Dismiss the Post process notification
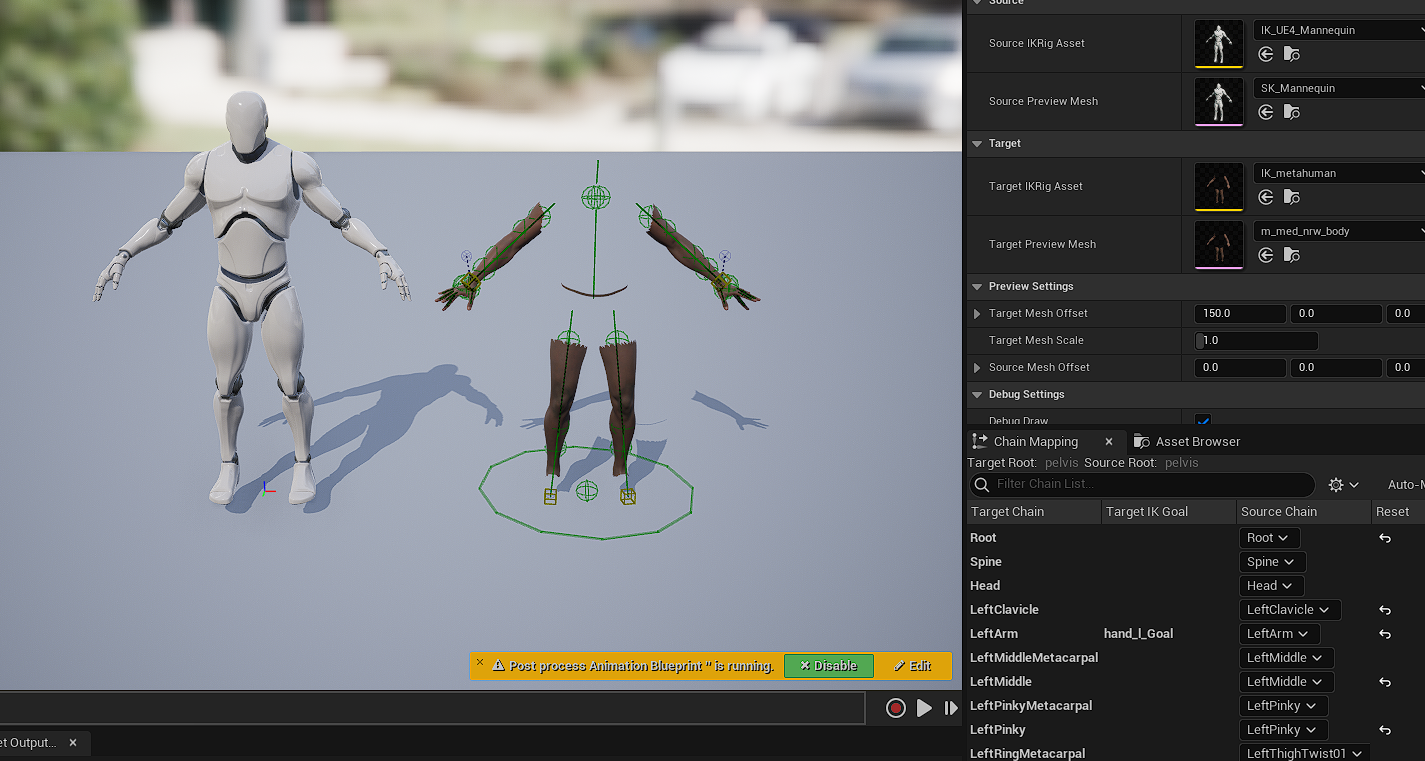 click(x=480, y=662)
